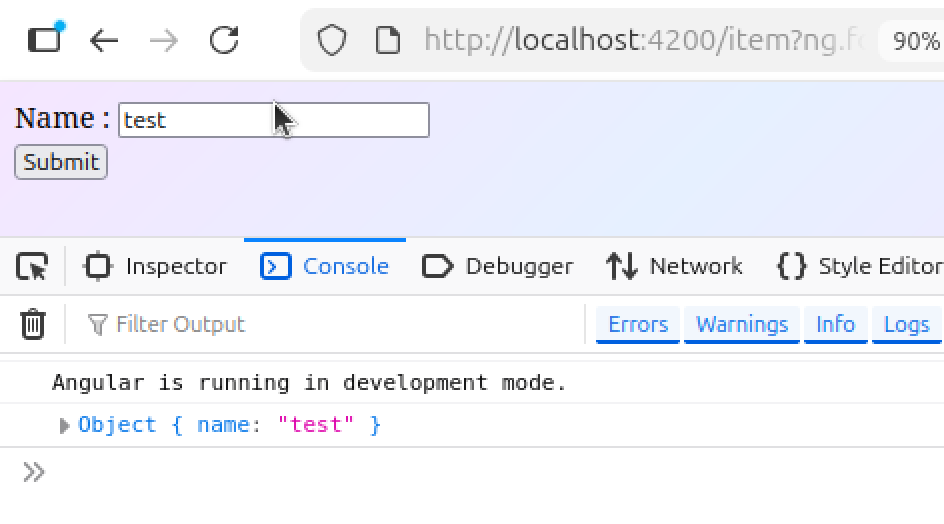Open the 90% zoom level indicator
944x524 pixels.
coord(914,41)
